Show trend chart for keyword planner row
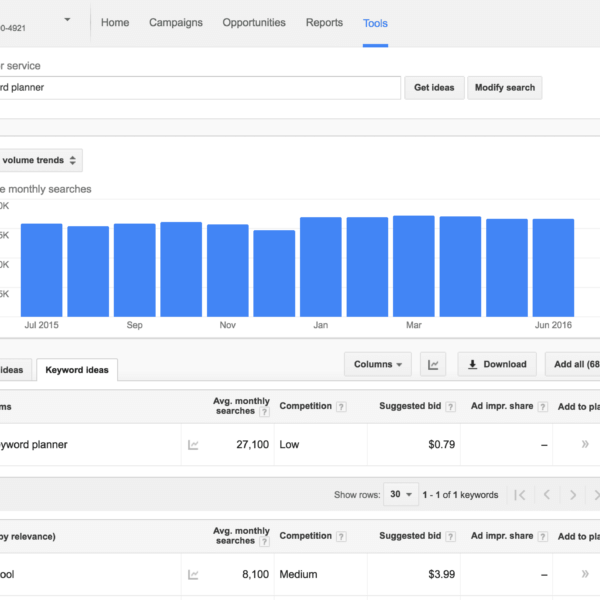 [x=193, y=445]
